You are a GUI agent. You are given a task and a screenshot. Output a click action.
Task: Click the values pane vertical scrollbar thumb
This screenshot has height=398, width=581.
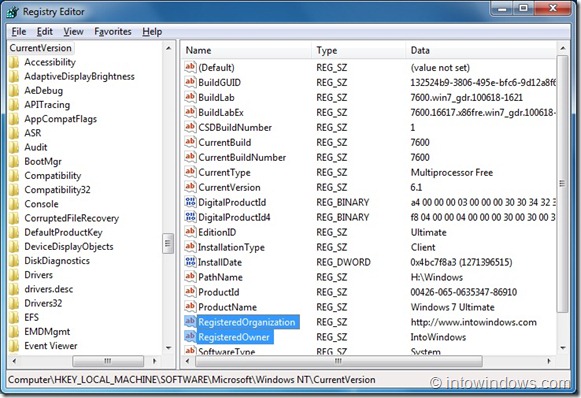[562, 183]
